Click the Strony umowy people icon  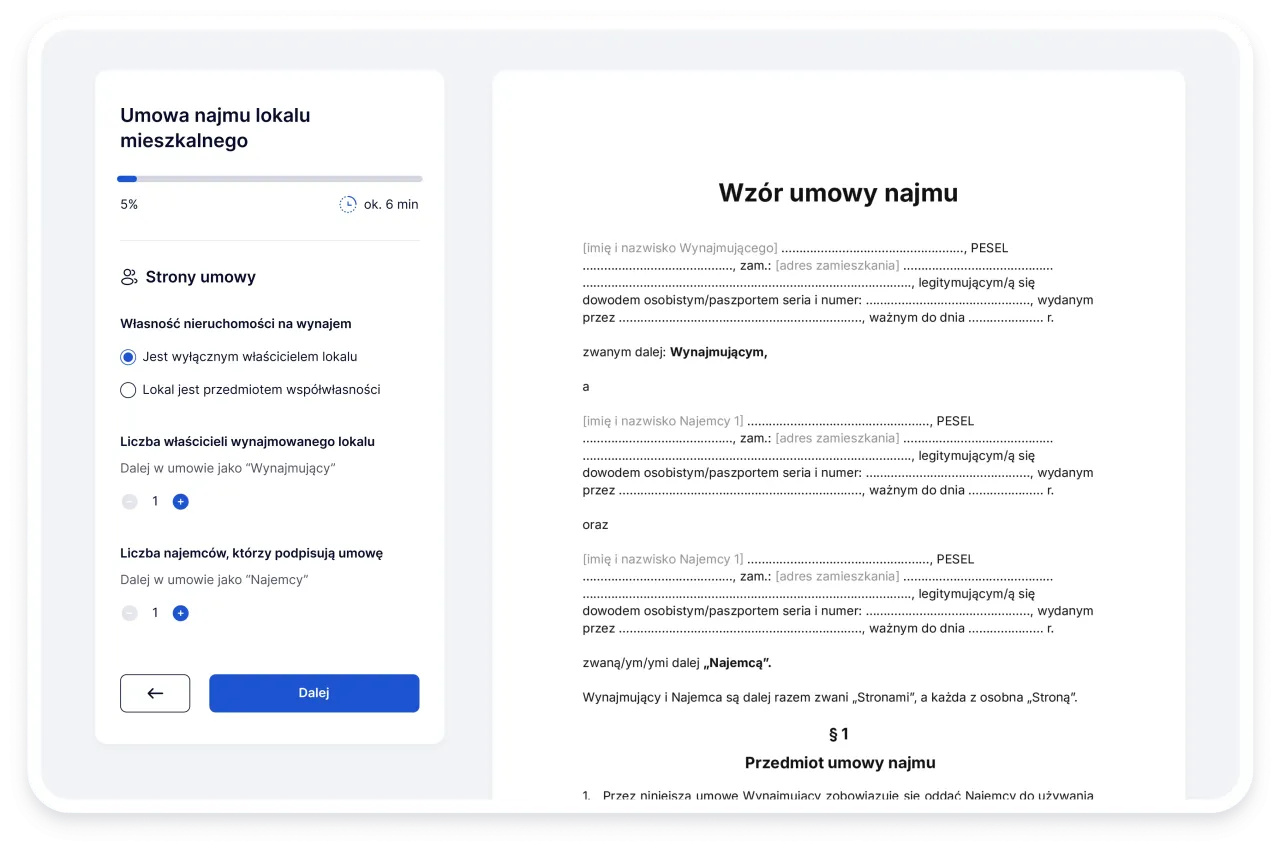point(128,276)
